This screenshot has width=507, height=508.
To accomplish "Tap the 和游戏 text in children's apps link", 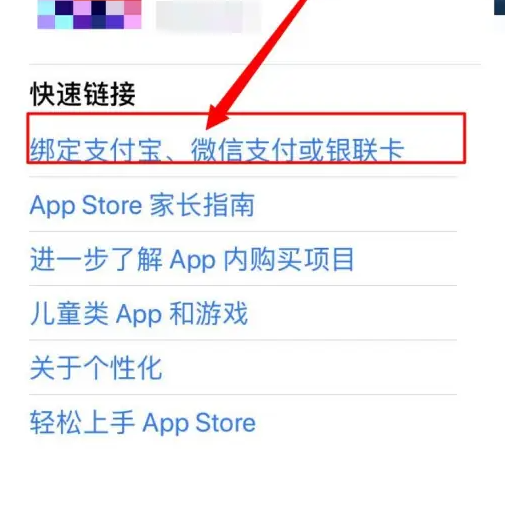I will point(209,313).
